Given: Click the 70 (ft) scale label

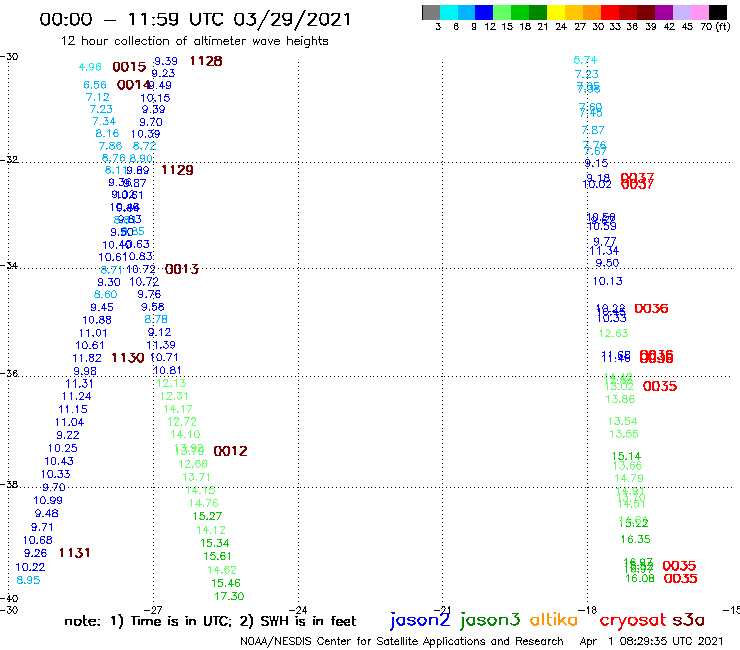Looking at the screenshot, I should coord(715,27).
